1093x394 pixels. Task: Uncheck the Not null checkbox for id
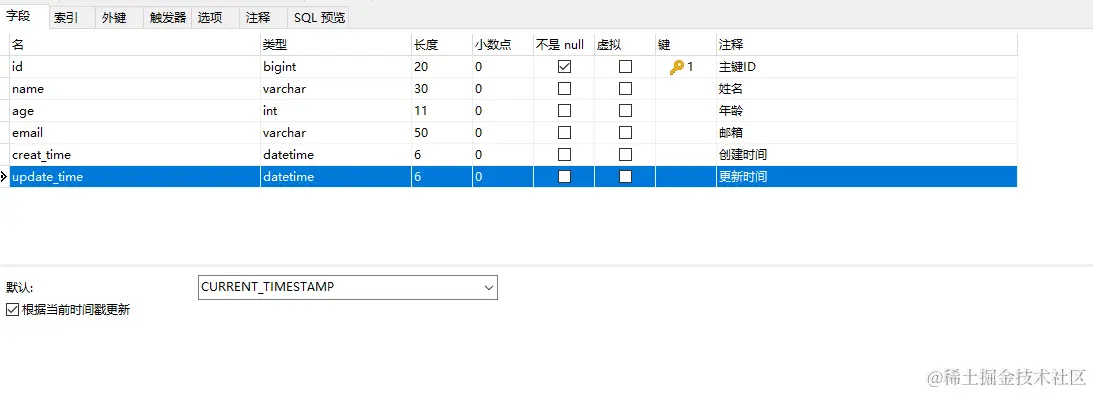click(x=565, y=67)
